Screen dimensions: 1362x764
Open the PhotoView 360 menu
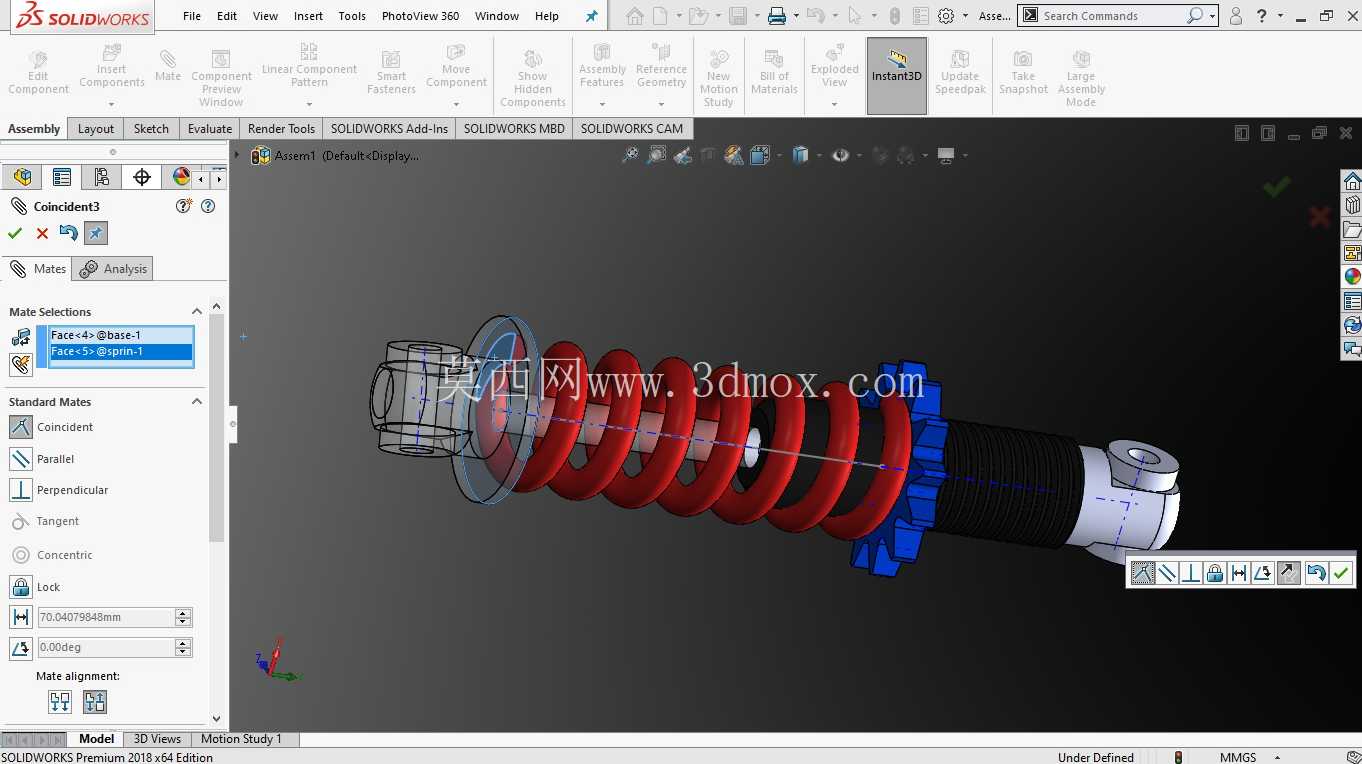(x=420, y=16)
